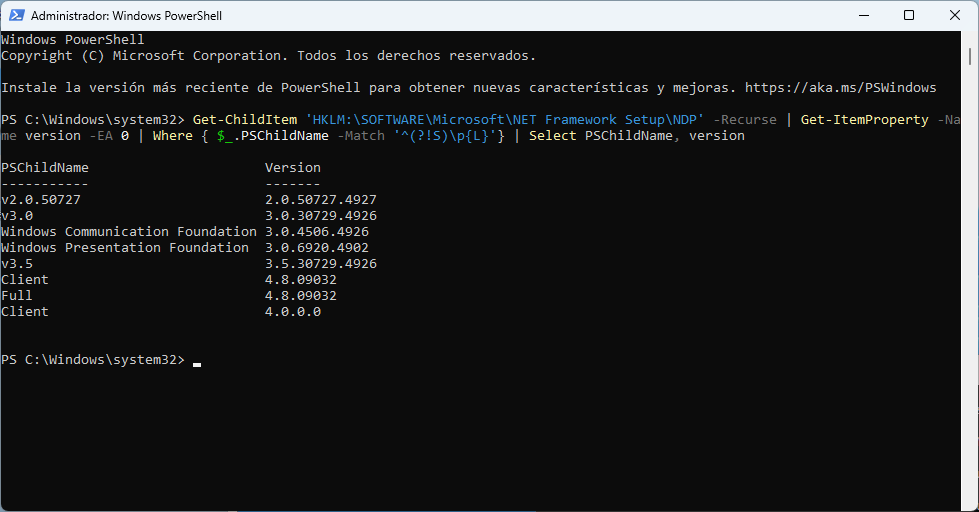Screen dimensions: 979x512
Task: Click 'Windows Presentation Foundation' entry
Action: pyautogui.click(x=125, y=248)
